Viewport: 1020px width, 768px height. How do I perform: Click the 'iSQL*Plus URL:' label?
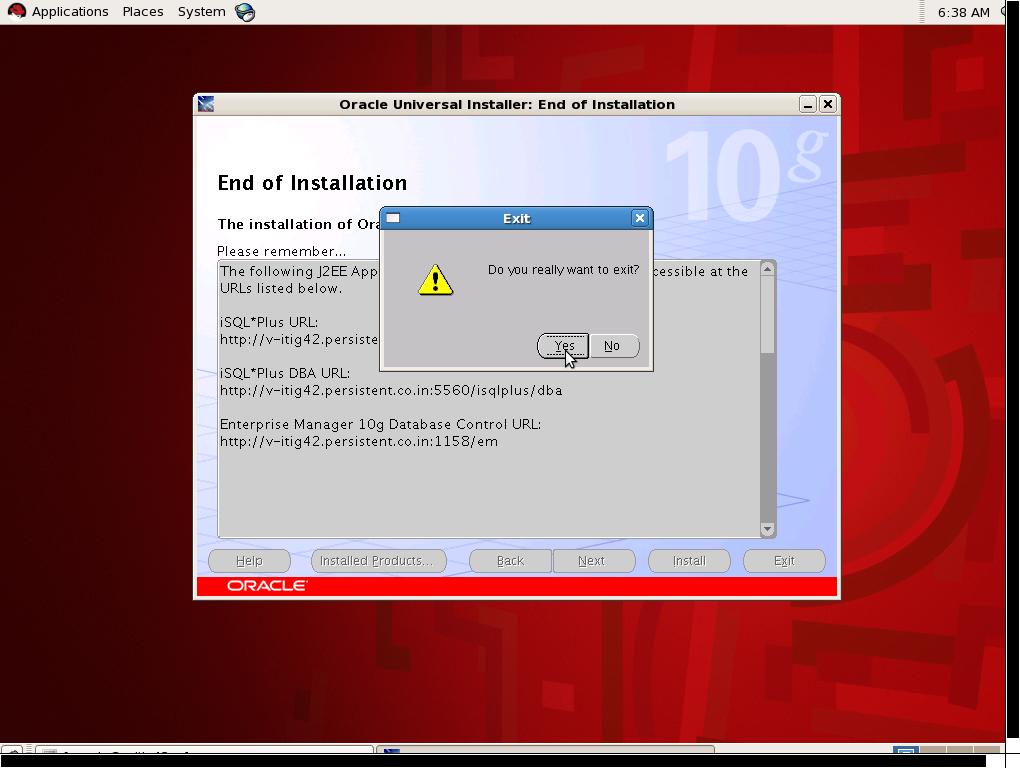[269, 323]
